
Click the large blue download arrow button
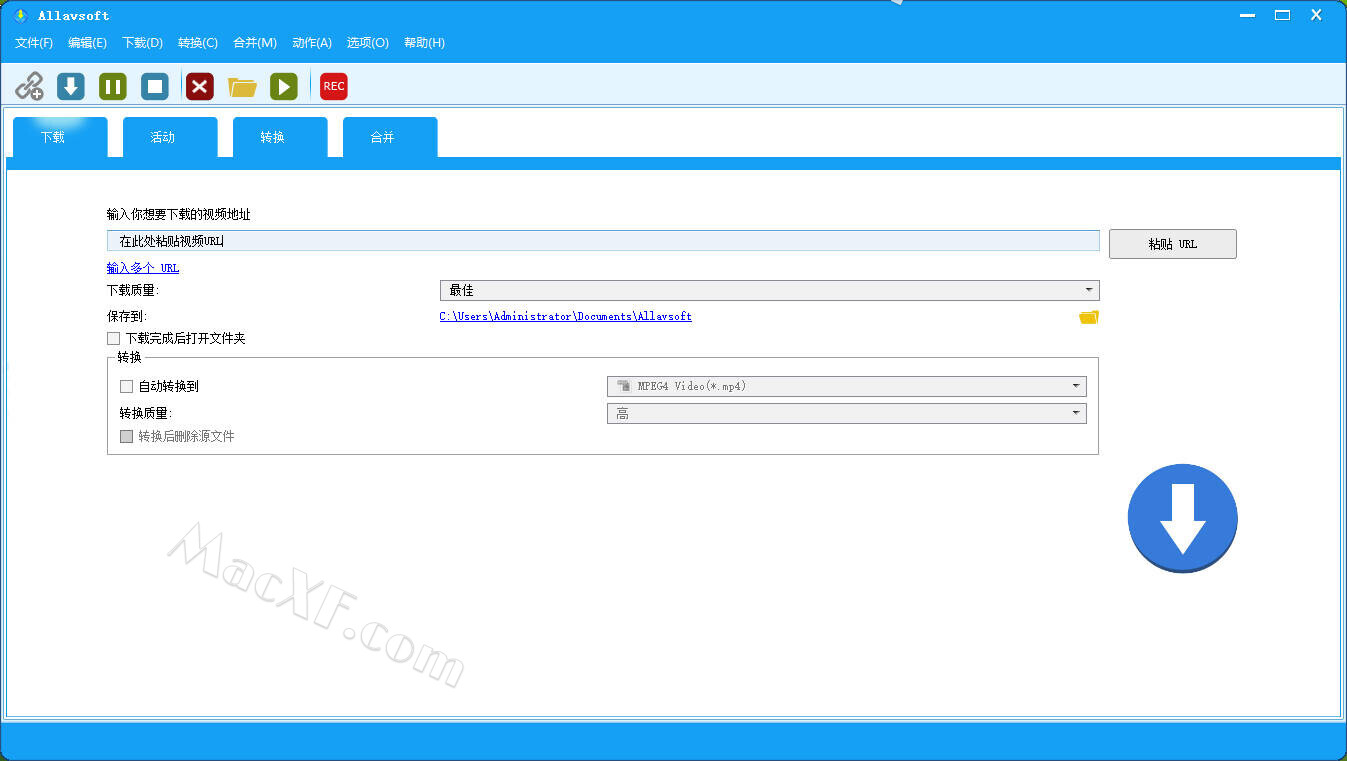(x=1183, y=518)
